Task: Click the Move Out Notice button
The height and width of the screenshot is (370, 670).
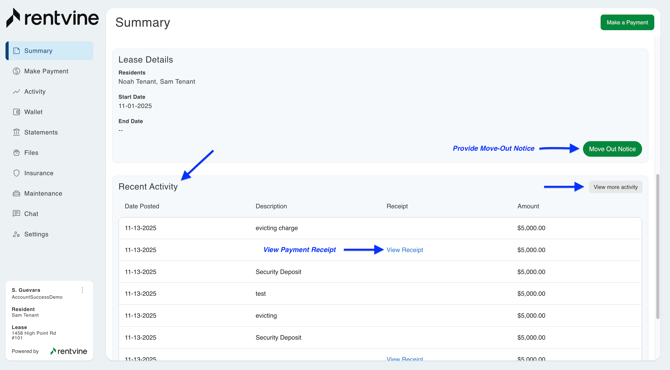Action: (612, 149)
